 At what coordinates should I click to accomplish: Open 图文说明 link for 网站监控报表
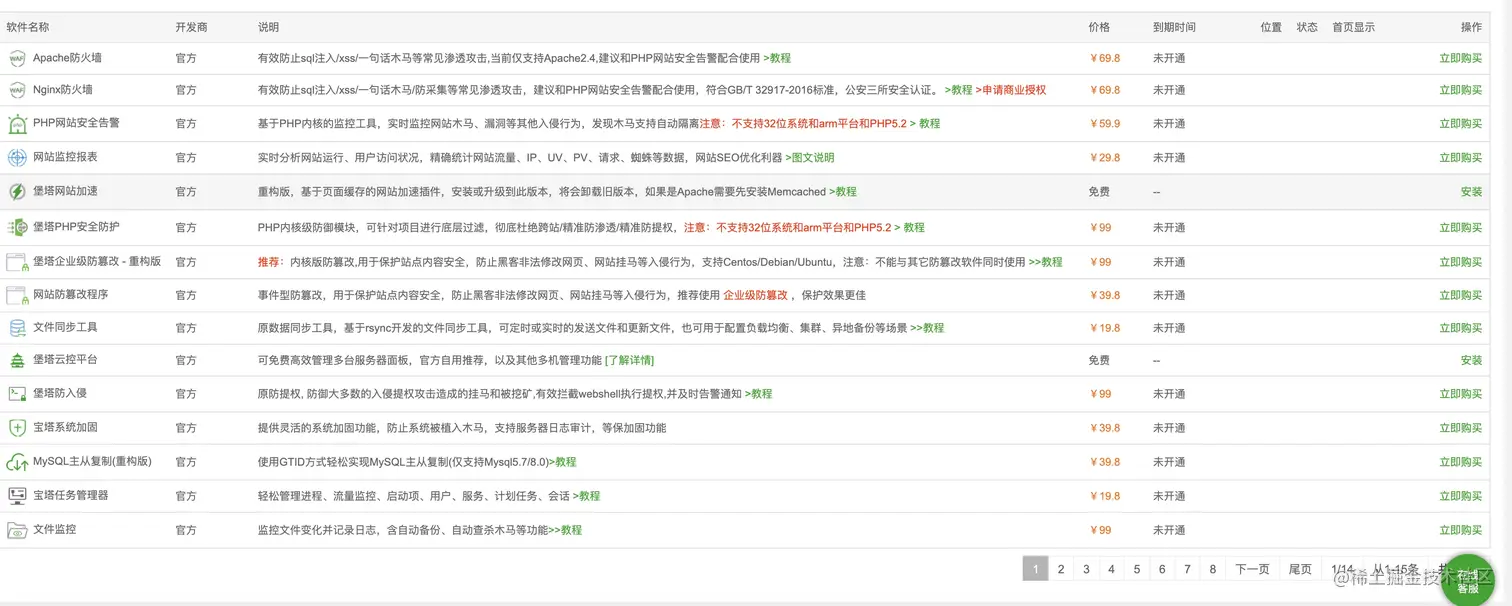(x=810, y=158)
